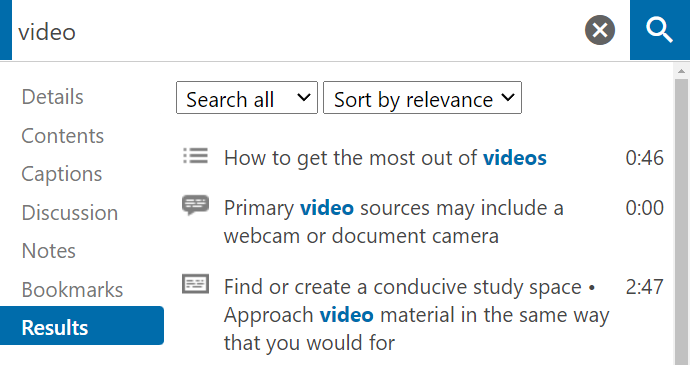Click the vertical scrollbar thumb

click(682, 222)
